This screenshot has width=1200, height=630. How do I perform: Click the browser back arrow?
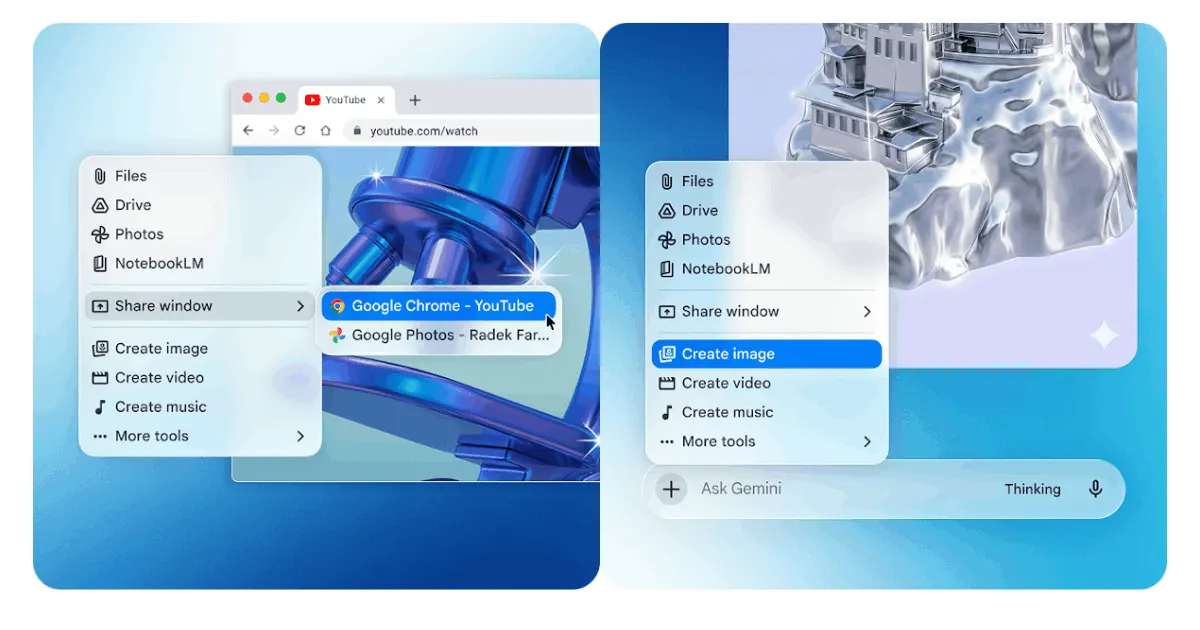[249, 131]
